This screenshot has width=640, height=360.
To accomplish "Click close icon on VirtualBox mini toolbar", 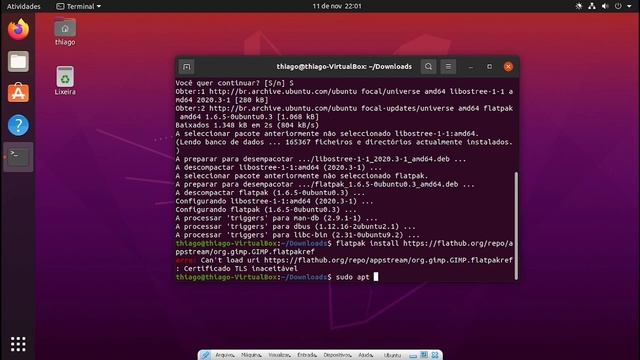I will click(435, 355).
